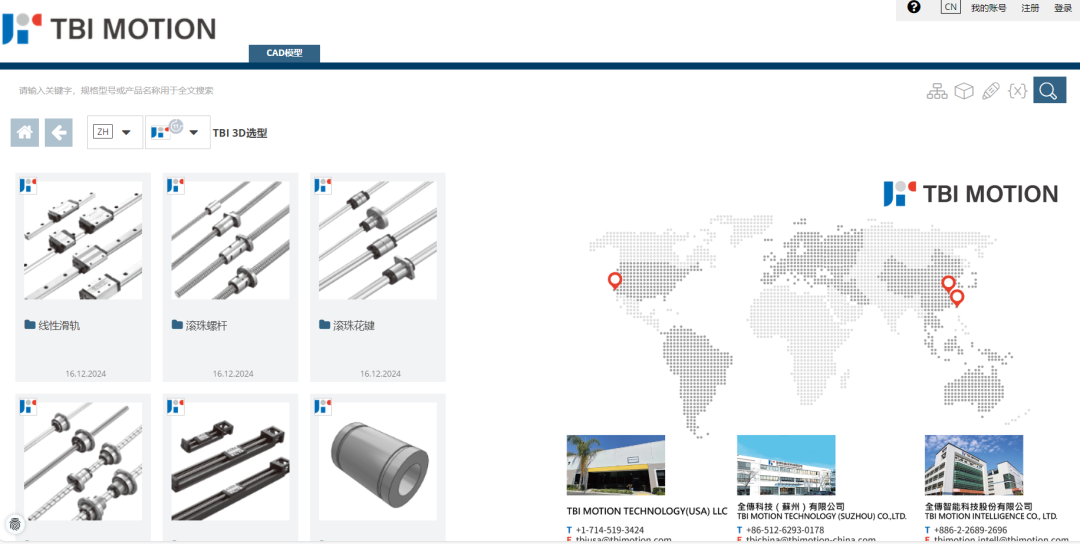Screen dimensions: 1080x544
Task: Click date 16.12.2024 under 线性滑轨
Action: pyautogui.click(x=86, y=374)
